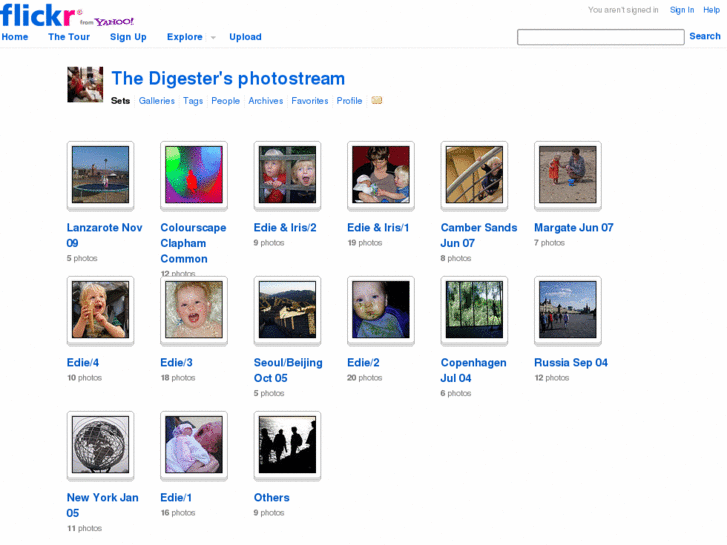View the Copenhagen Jul 04 thumbnail
Image resolution: width=727 pixels, height=545 pixels.
pos(474,310)
